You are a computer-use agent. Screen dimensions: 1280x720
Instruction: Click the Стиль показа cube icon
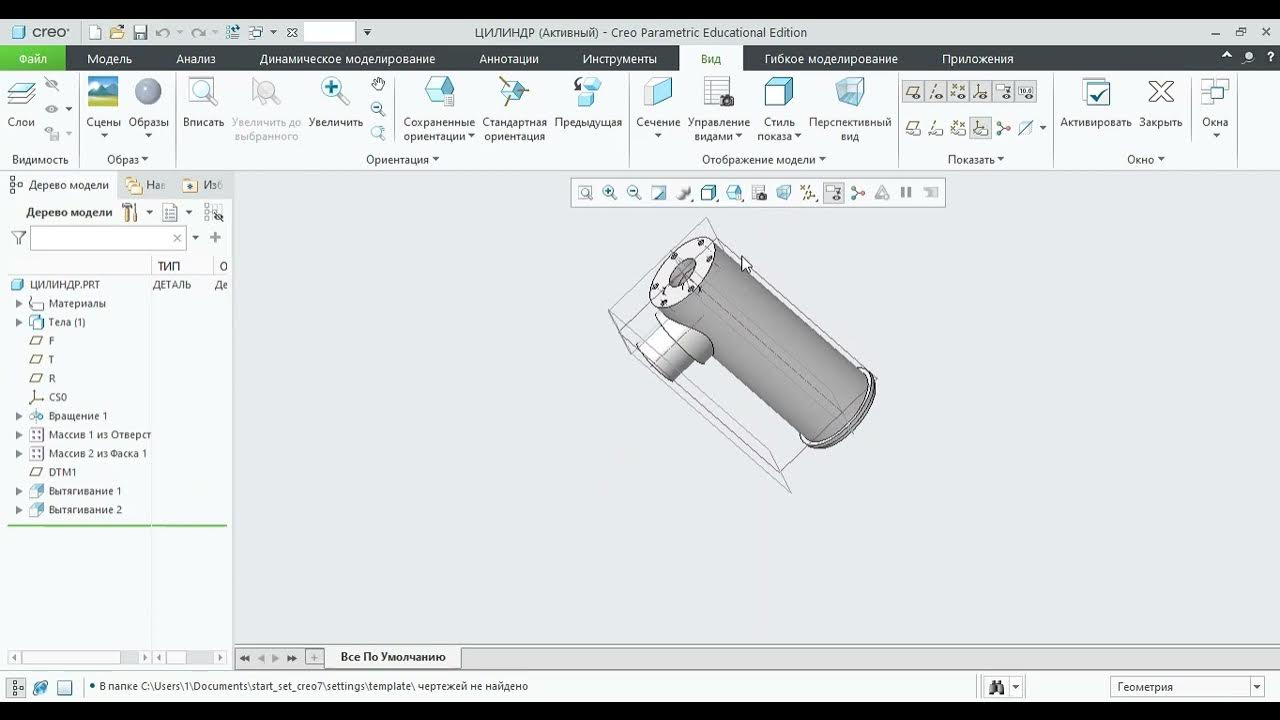(x=779, y=93)
